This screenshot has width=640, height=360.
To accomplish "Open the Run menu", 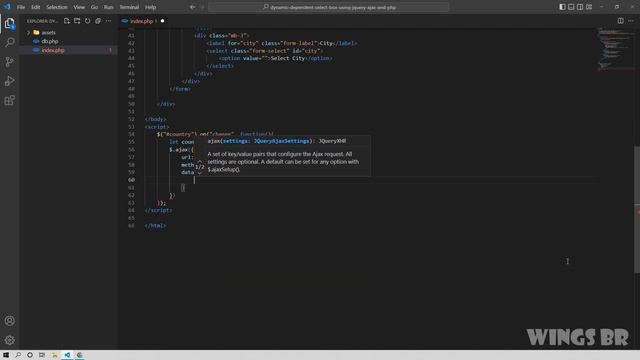I will [109, 7].
